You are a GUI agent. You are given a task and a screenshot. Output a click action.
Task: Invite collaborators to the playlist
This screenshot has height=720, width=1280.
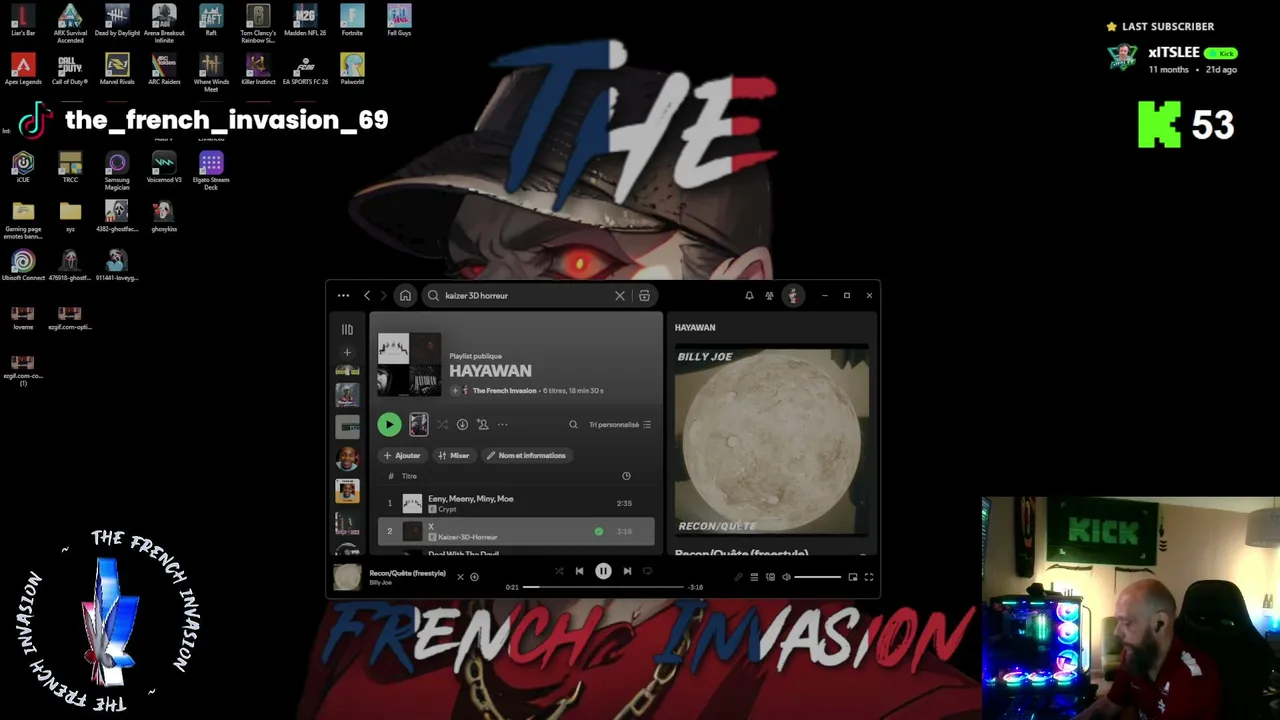(x=482, y=424)
